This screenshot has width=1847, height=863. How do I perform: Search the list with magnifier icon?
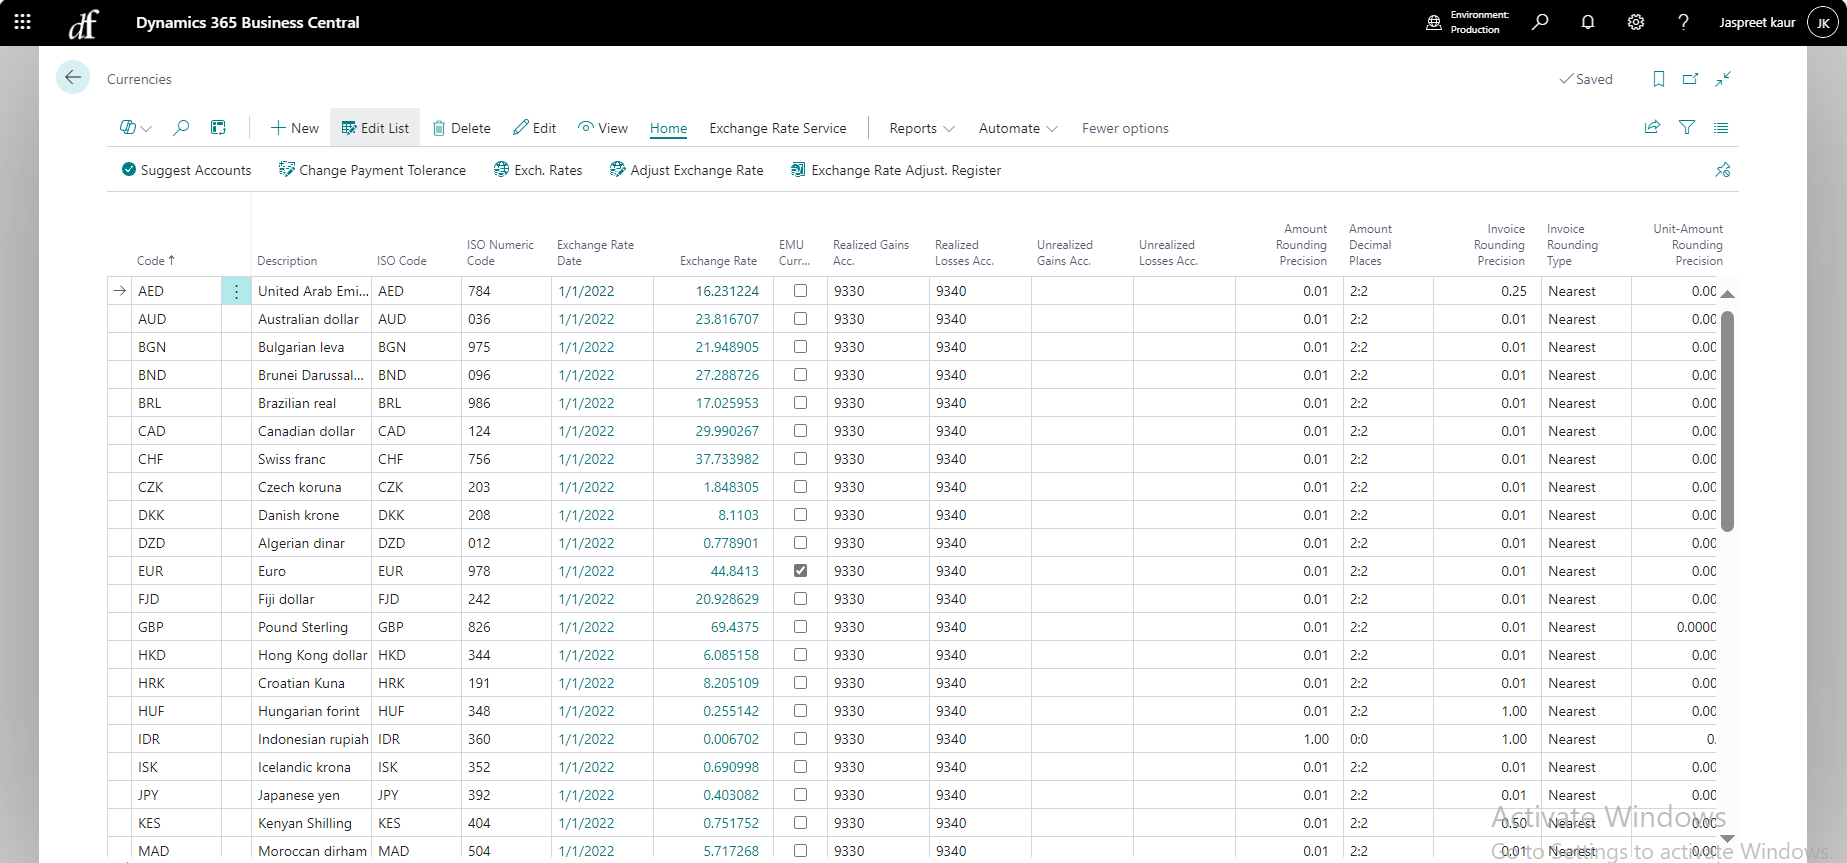(x=181, y=128)
